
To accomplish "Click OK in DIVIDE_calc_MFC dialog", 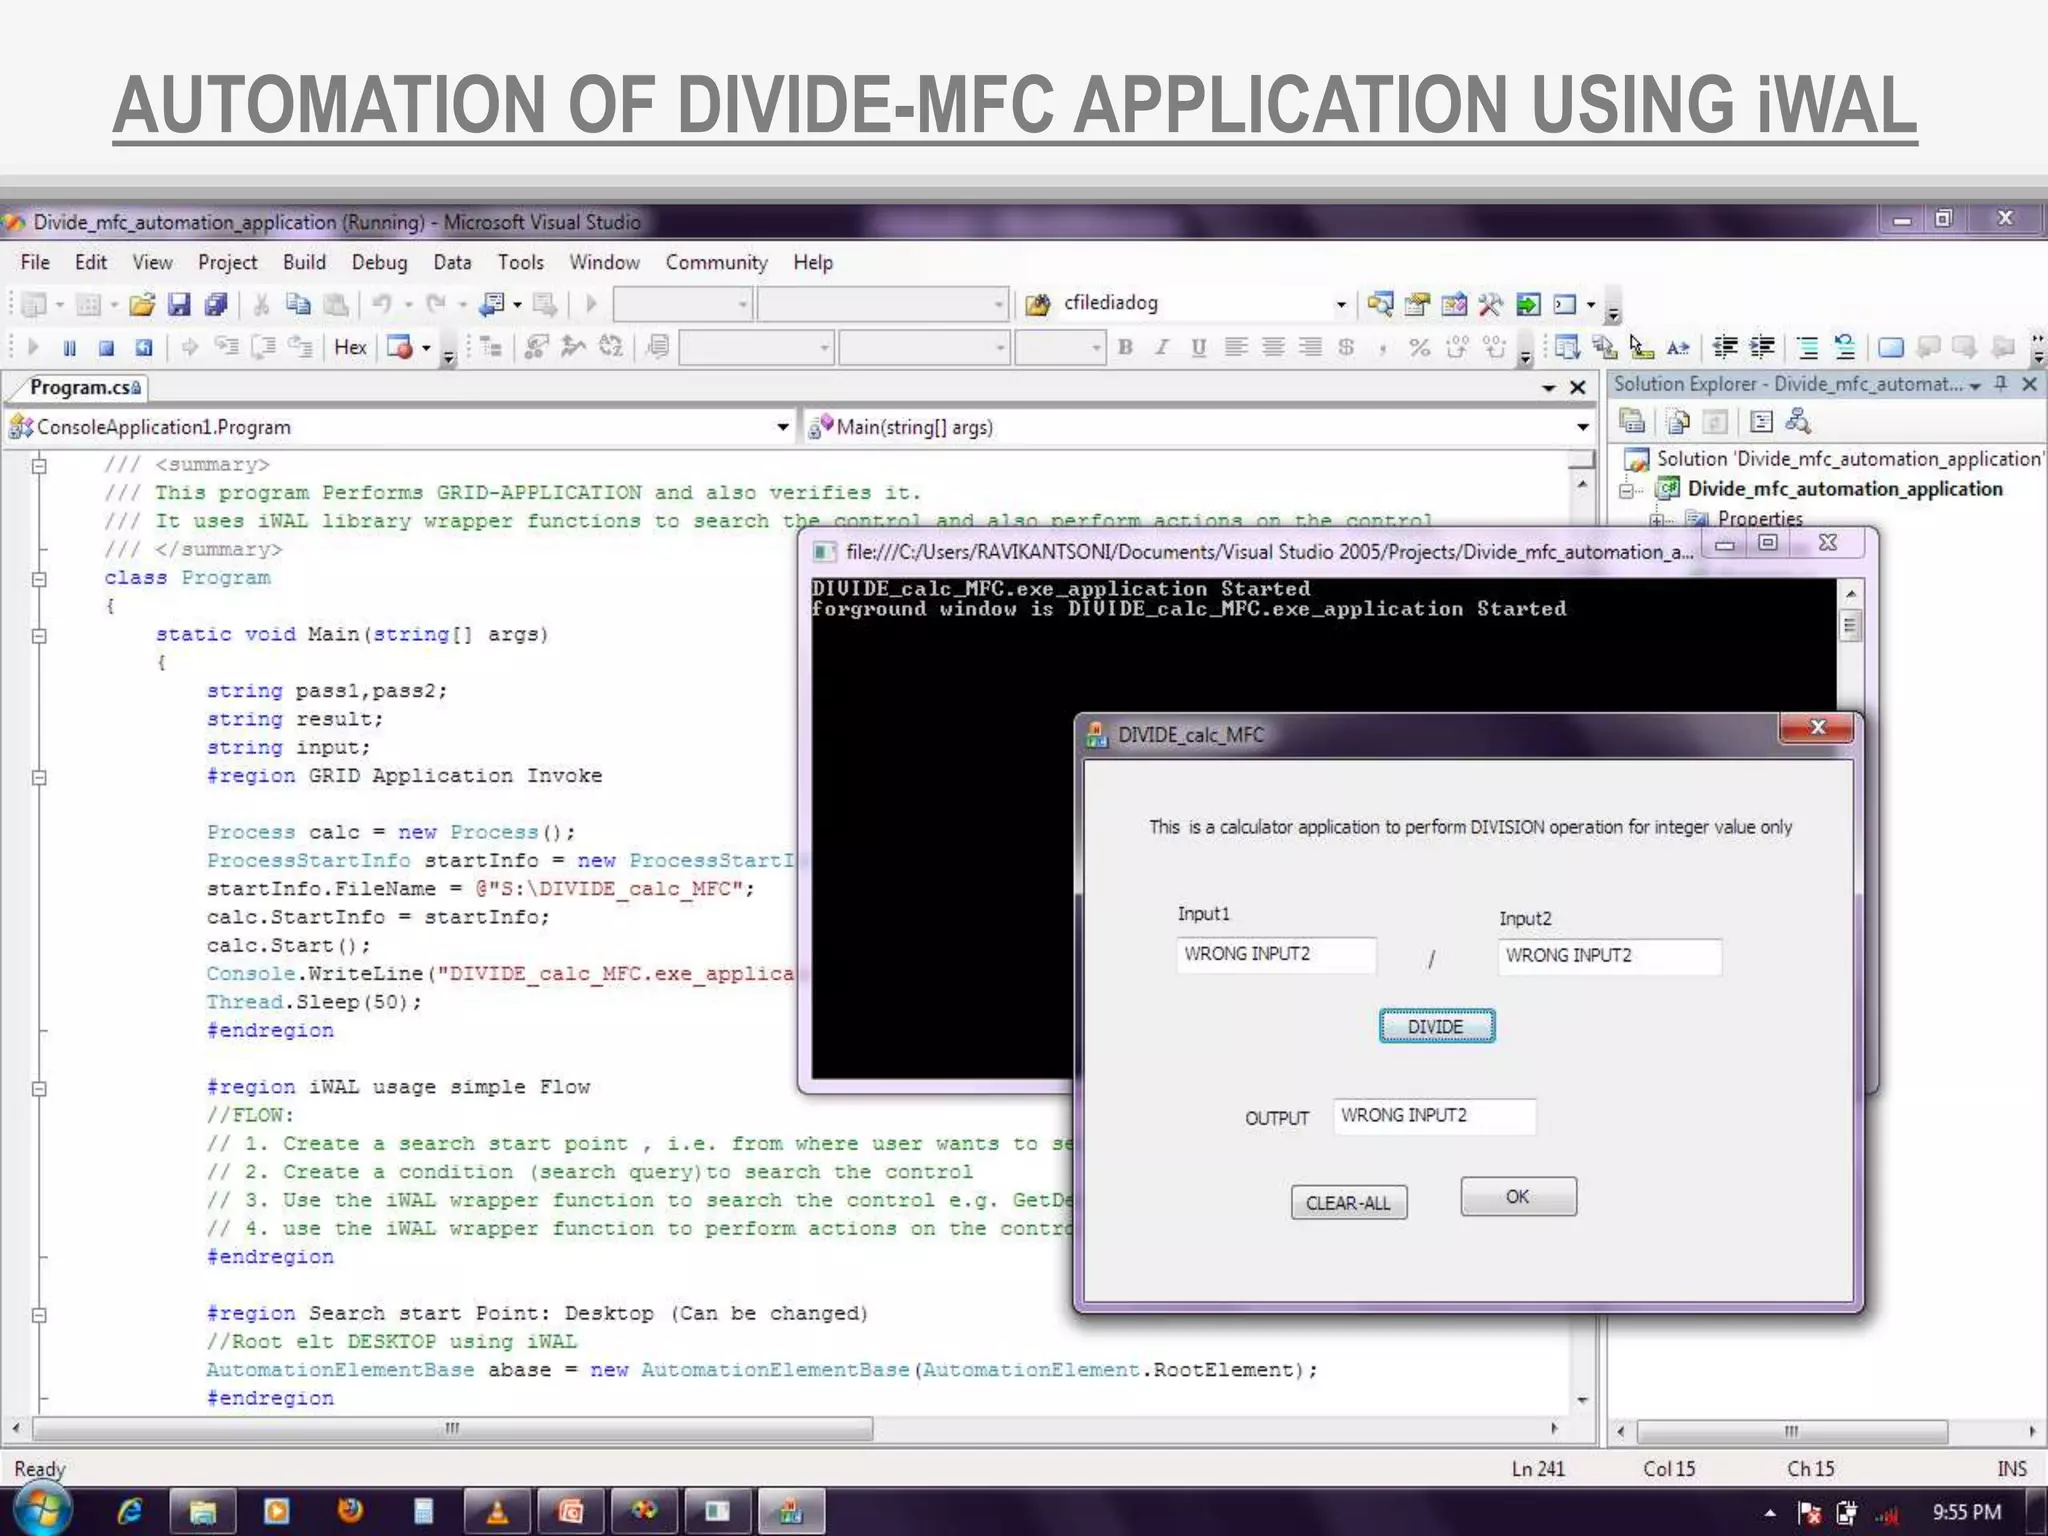I will [1518, 1197].
